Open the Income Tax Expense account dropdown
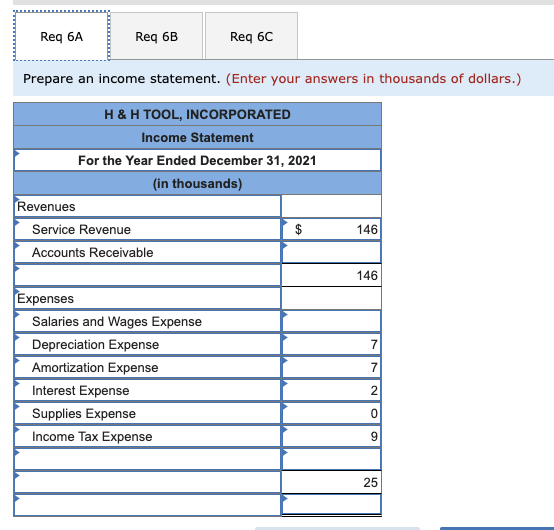The height and width of the screenshot is (530, 554). tap(148, 436)
